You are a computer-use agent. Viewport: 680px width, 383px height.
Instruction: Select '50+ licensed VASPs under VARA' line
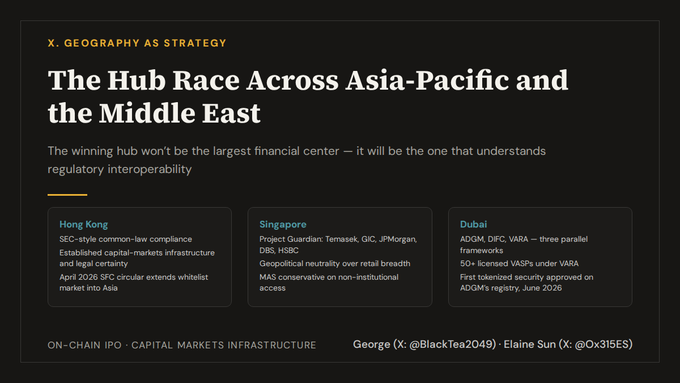[x=519, y=263]
